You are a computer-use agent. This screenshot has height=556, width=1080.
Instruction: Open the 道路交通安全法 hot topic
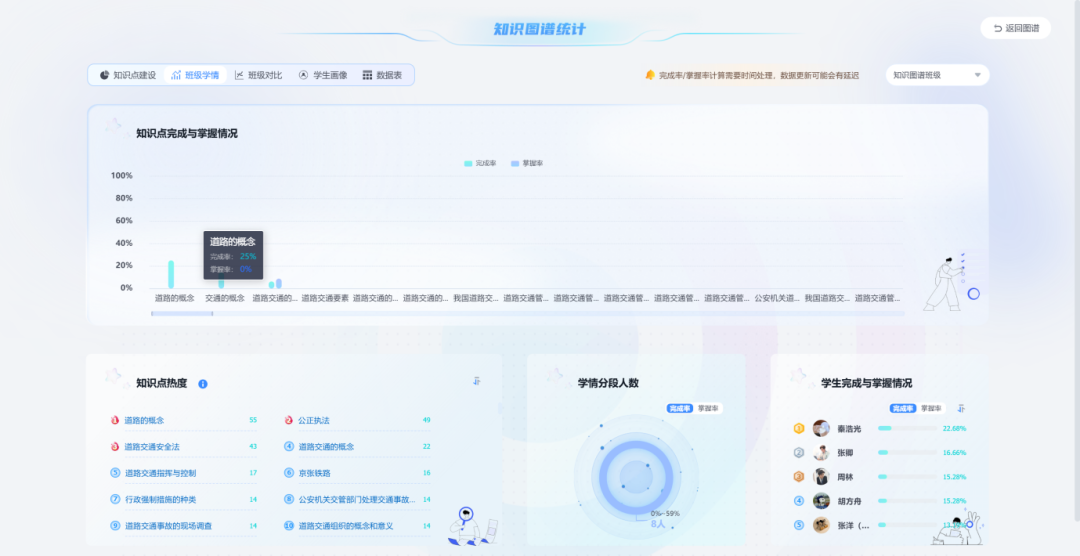(152, 446)
